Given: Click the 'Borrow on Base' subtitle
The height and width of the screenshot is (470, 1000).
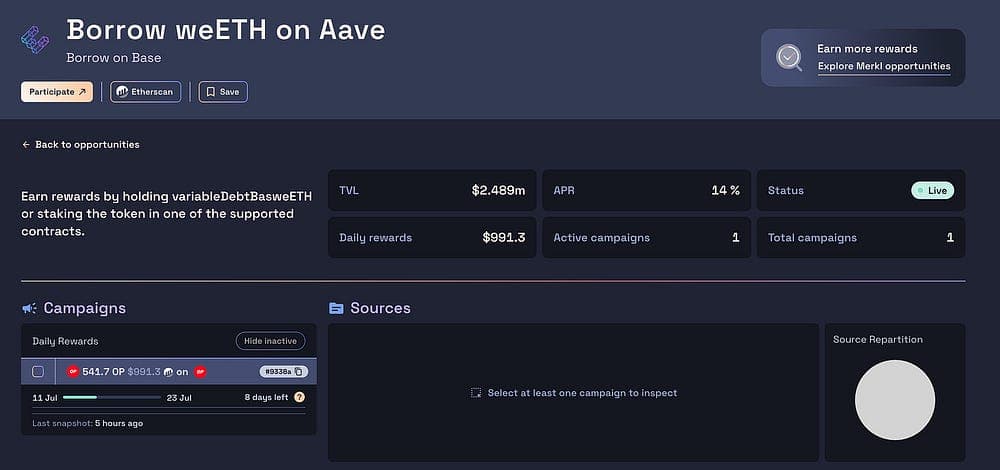Looking at the screenshot, I should point(114,58).
